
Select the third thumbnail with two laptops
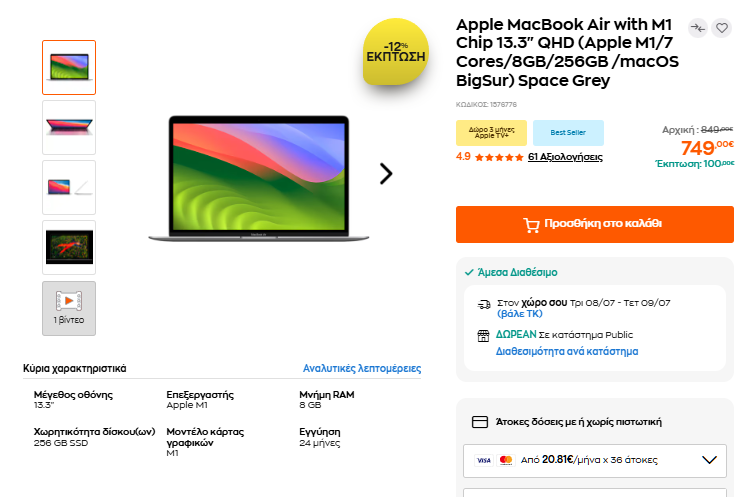click(69, 187)
